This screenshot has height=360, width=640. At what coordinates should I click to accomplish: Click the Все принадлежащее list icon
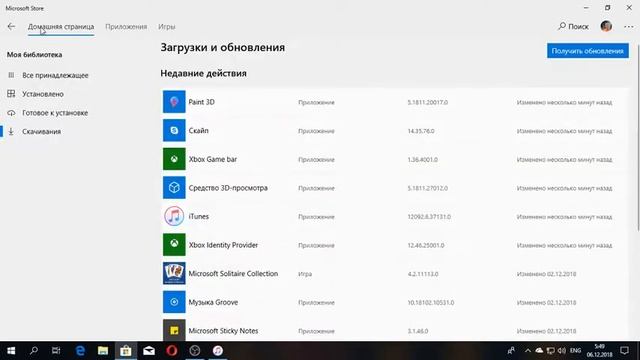[11, 75]
